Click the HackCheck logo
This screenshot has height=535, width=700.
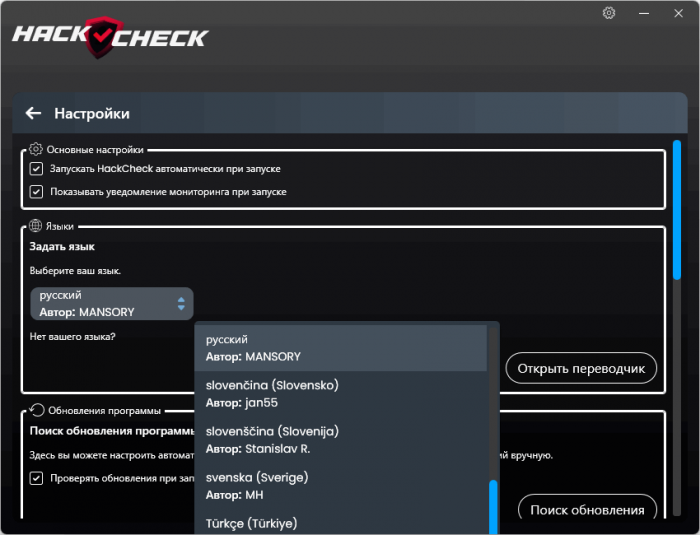click(x=110, y=38)
